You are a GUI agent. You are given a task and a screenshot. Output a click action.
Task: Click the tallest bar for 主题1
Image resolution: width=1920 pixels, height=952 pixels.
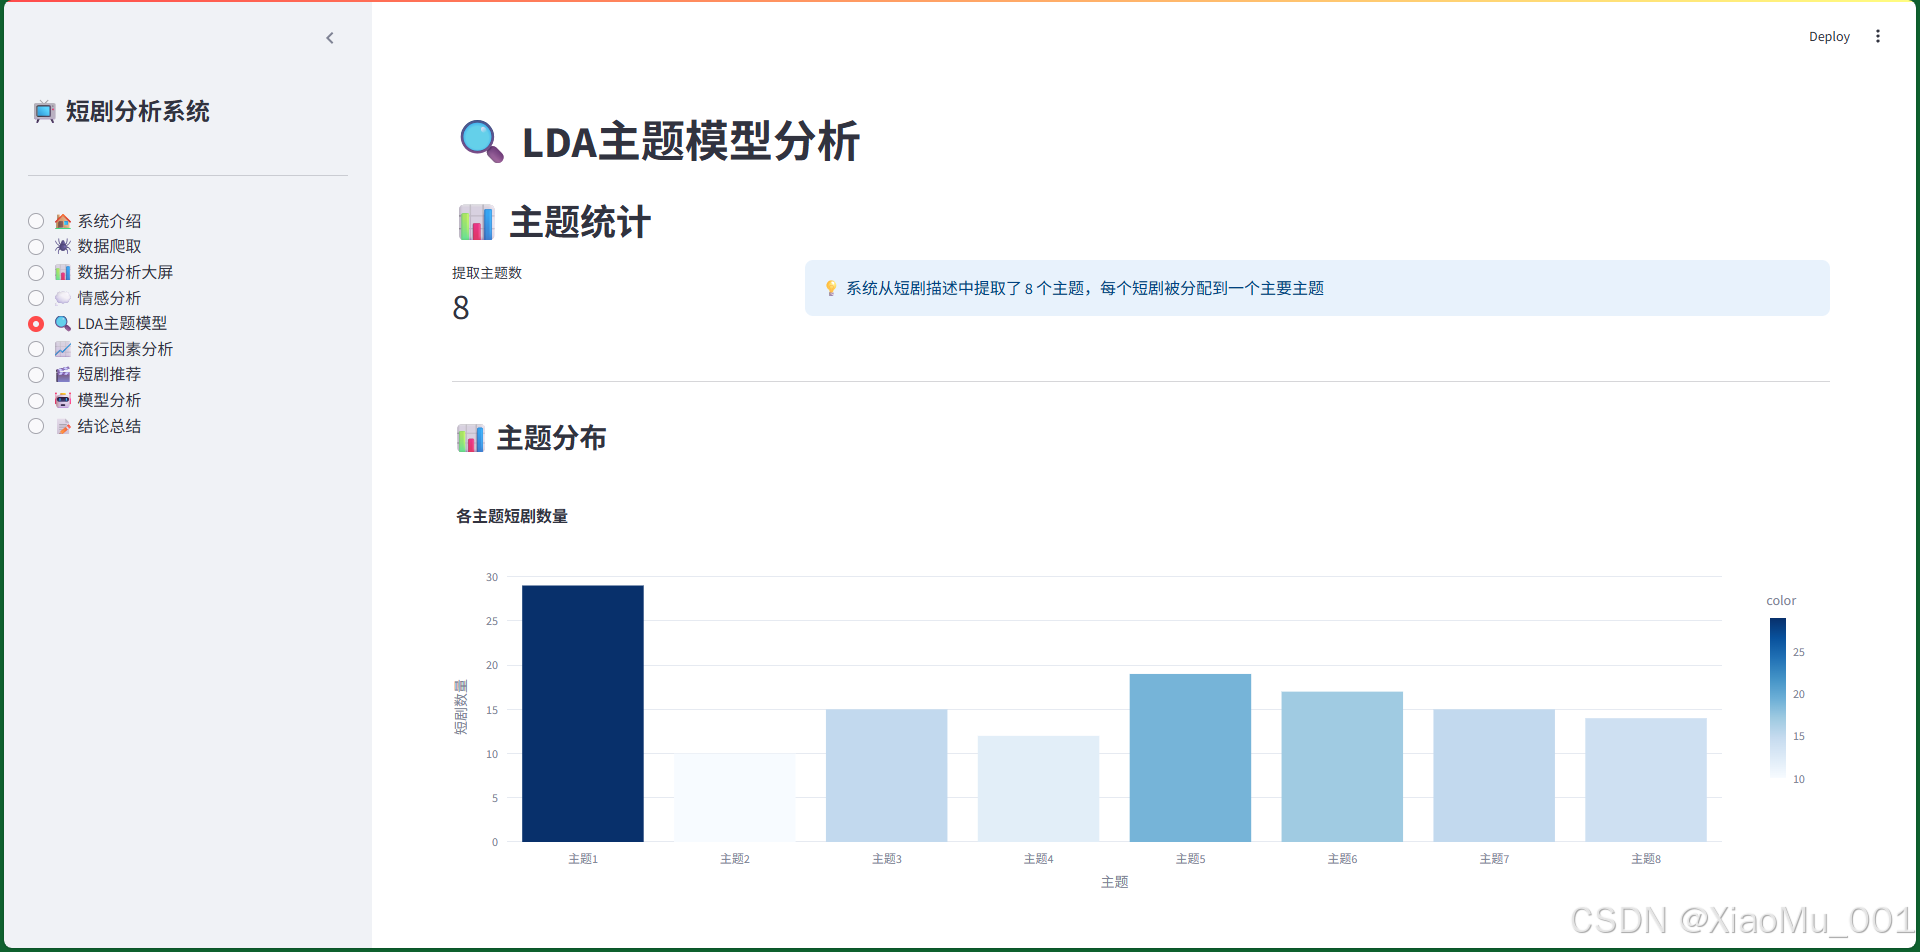click(582, 712)
